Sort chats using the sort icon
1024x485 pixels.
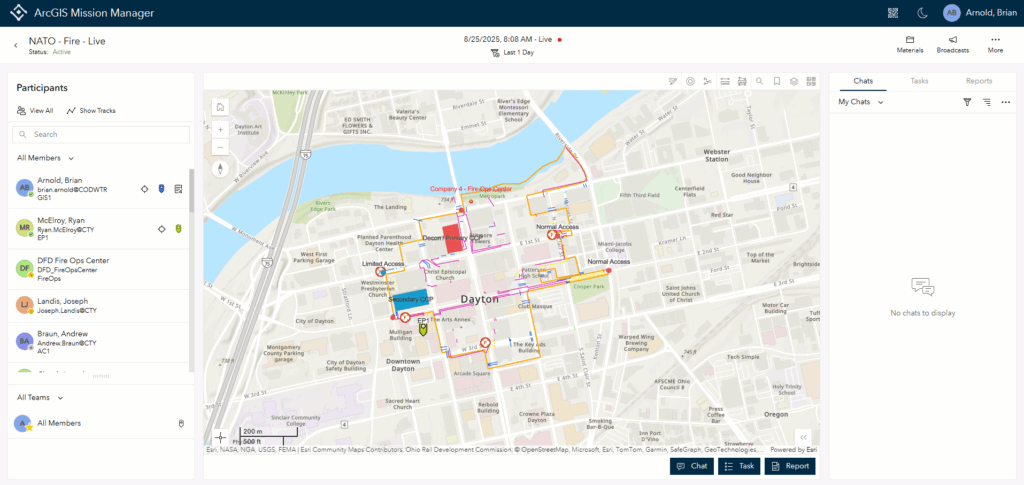[987, 102]
